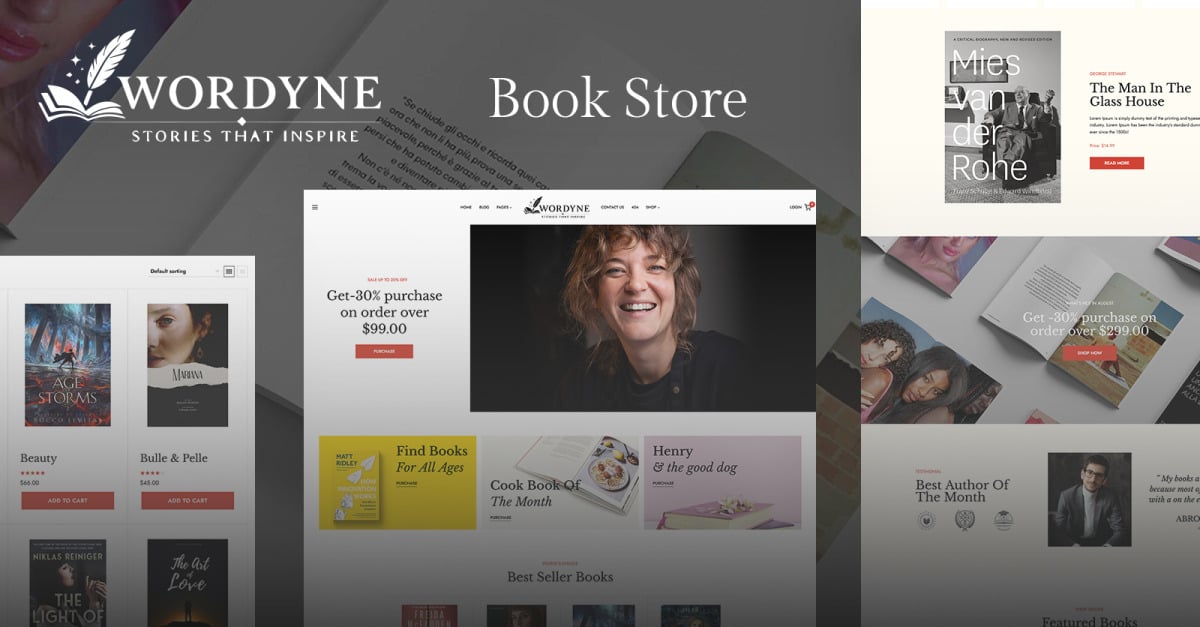
Task: Open the shopping cart icon
Action: (808, 207)
